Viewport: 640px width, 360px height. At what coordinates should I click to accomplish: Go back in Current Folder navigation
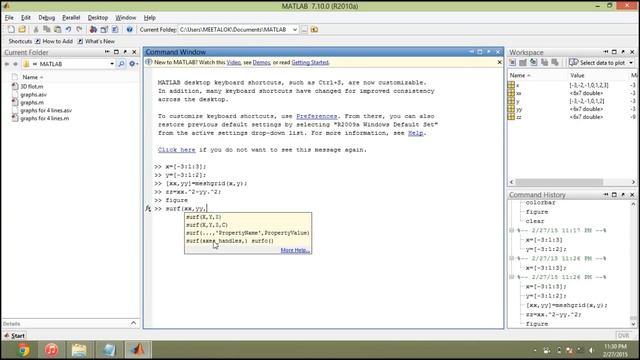tap(7, 64)
